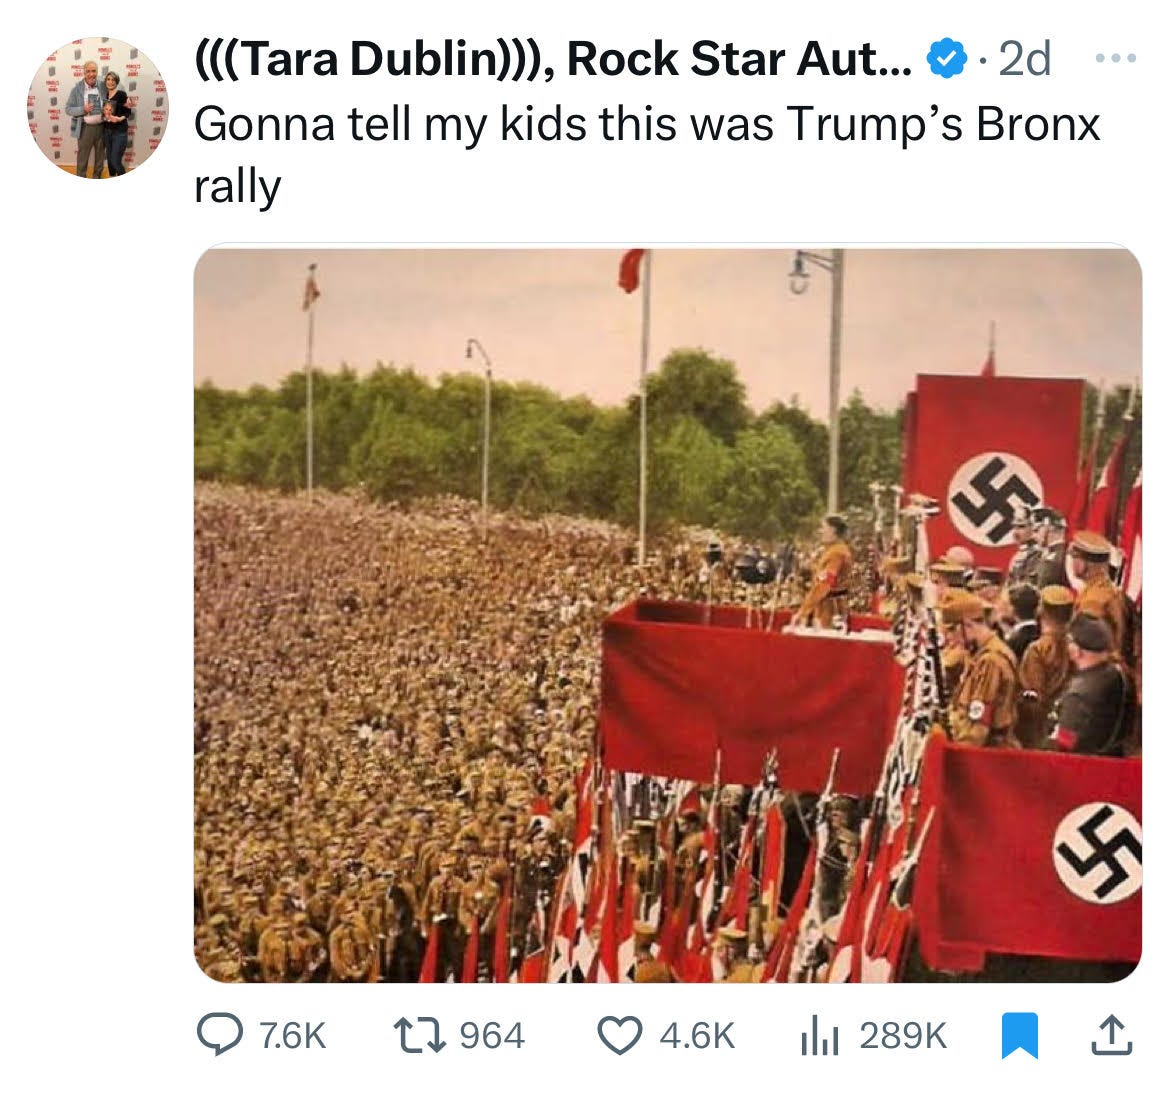This screenshot has height=1097, width=1170.
Task: Click the 964 reposts count
Action: click(492, 1036)
